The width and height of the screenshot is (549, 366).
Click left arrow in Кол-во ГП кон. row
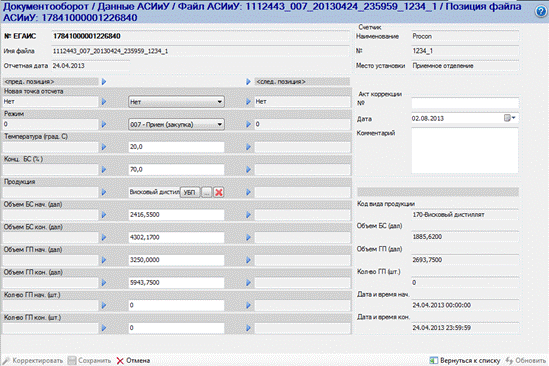[x=104, y=328]
